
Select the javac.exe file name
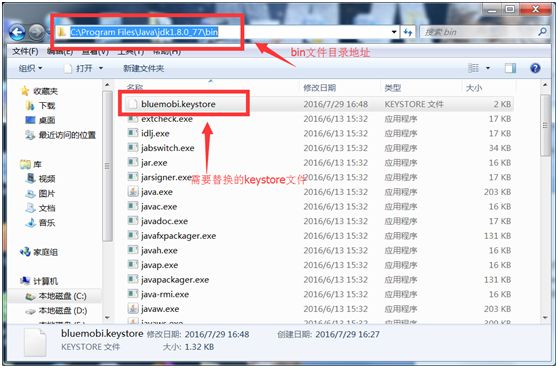tap(159, 206)
